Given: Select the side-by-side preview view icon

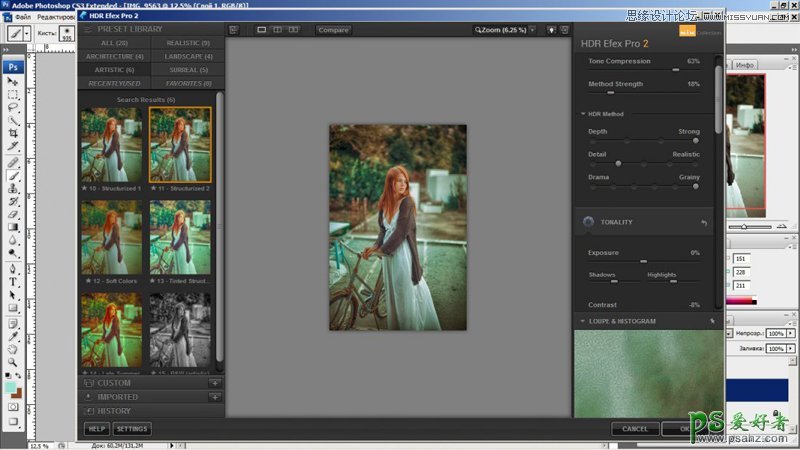Looking at the screenshot, I should (293, 30).
